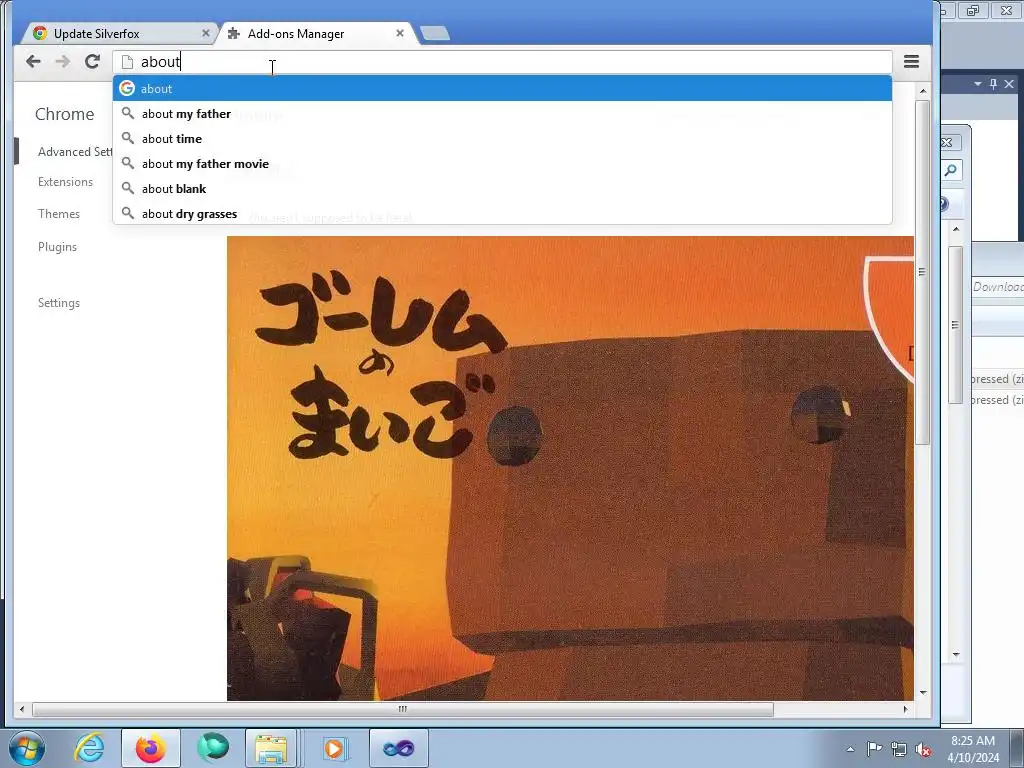
Task: Choose the 'about blank' suggestion
Action: 502,189
